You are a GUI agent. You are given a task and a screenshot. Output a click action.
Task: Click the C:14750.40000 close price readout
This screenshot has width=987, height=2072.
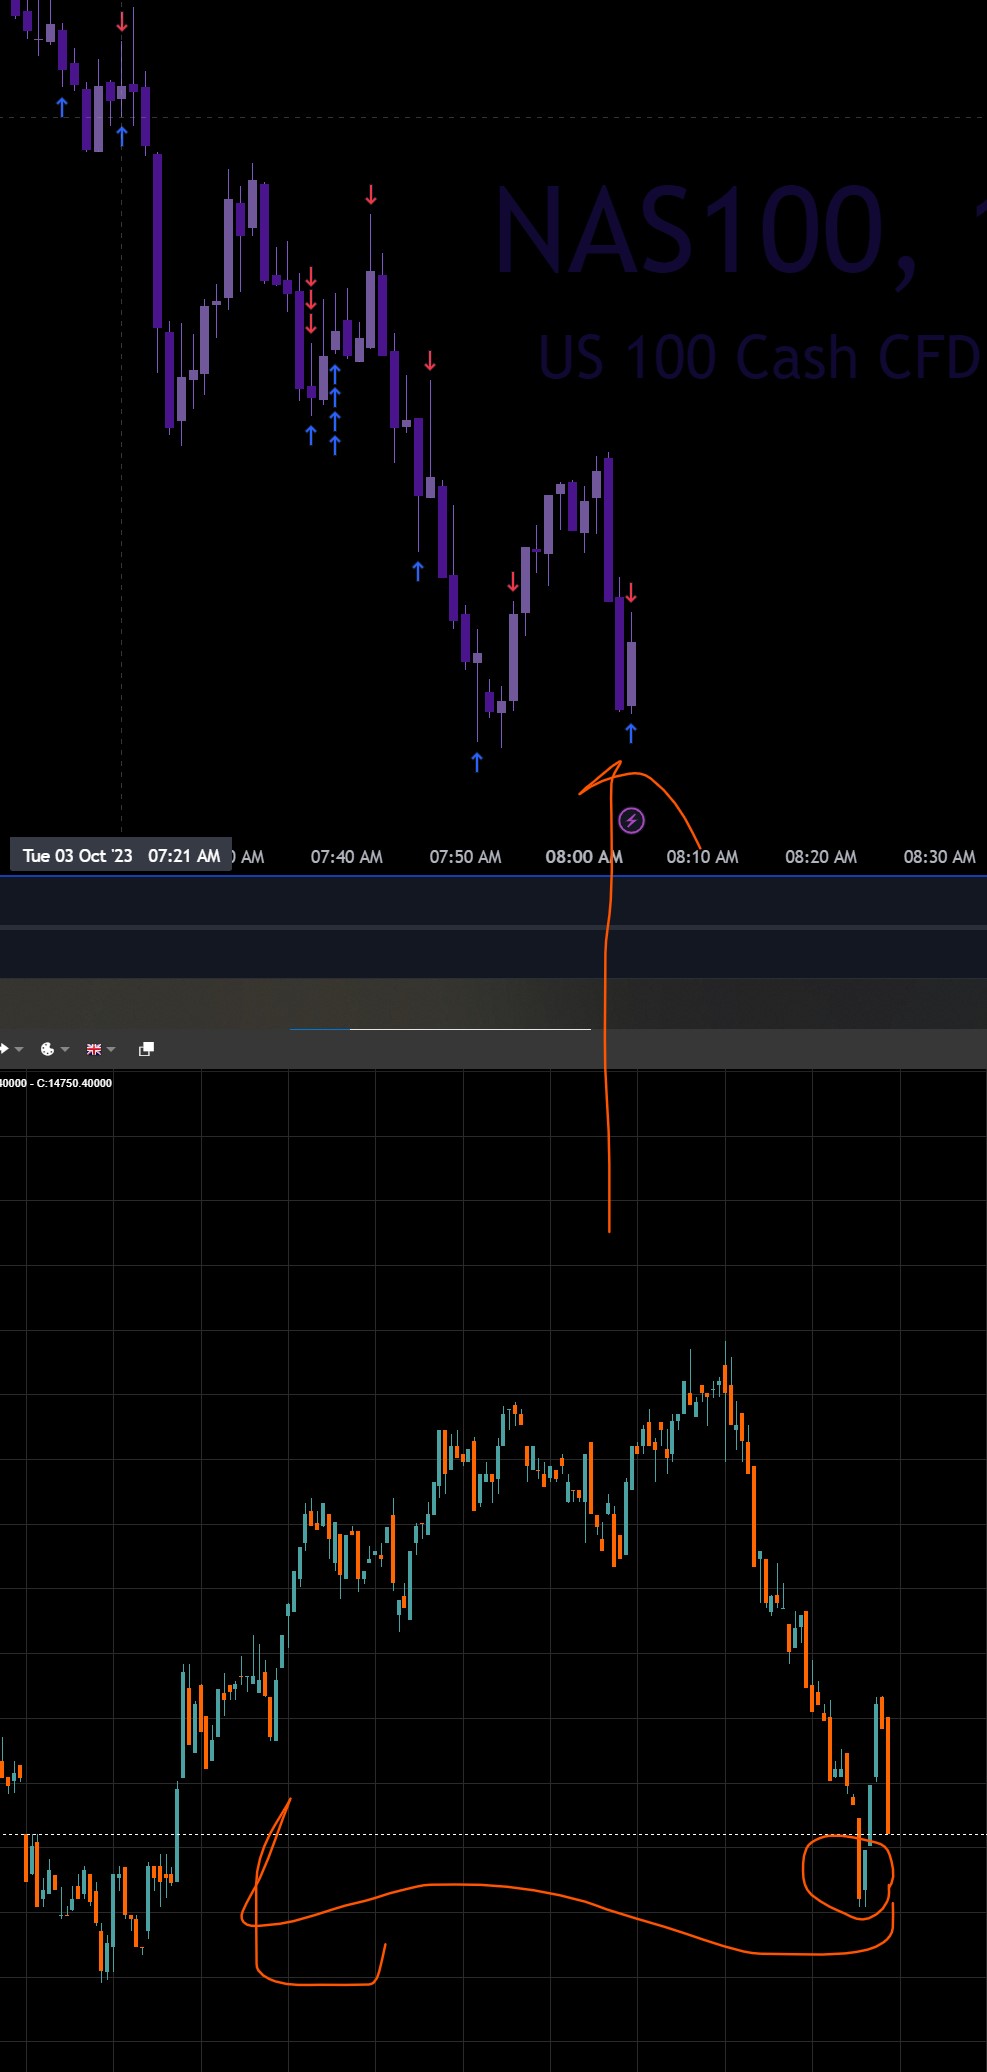(74, 1083)
